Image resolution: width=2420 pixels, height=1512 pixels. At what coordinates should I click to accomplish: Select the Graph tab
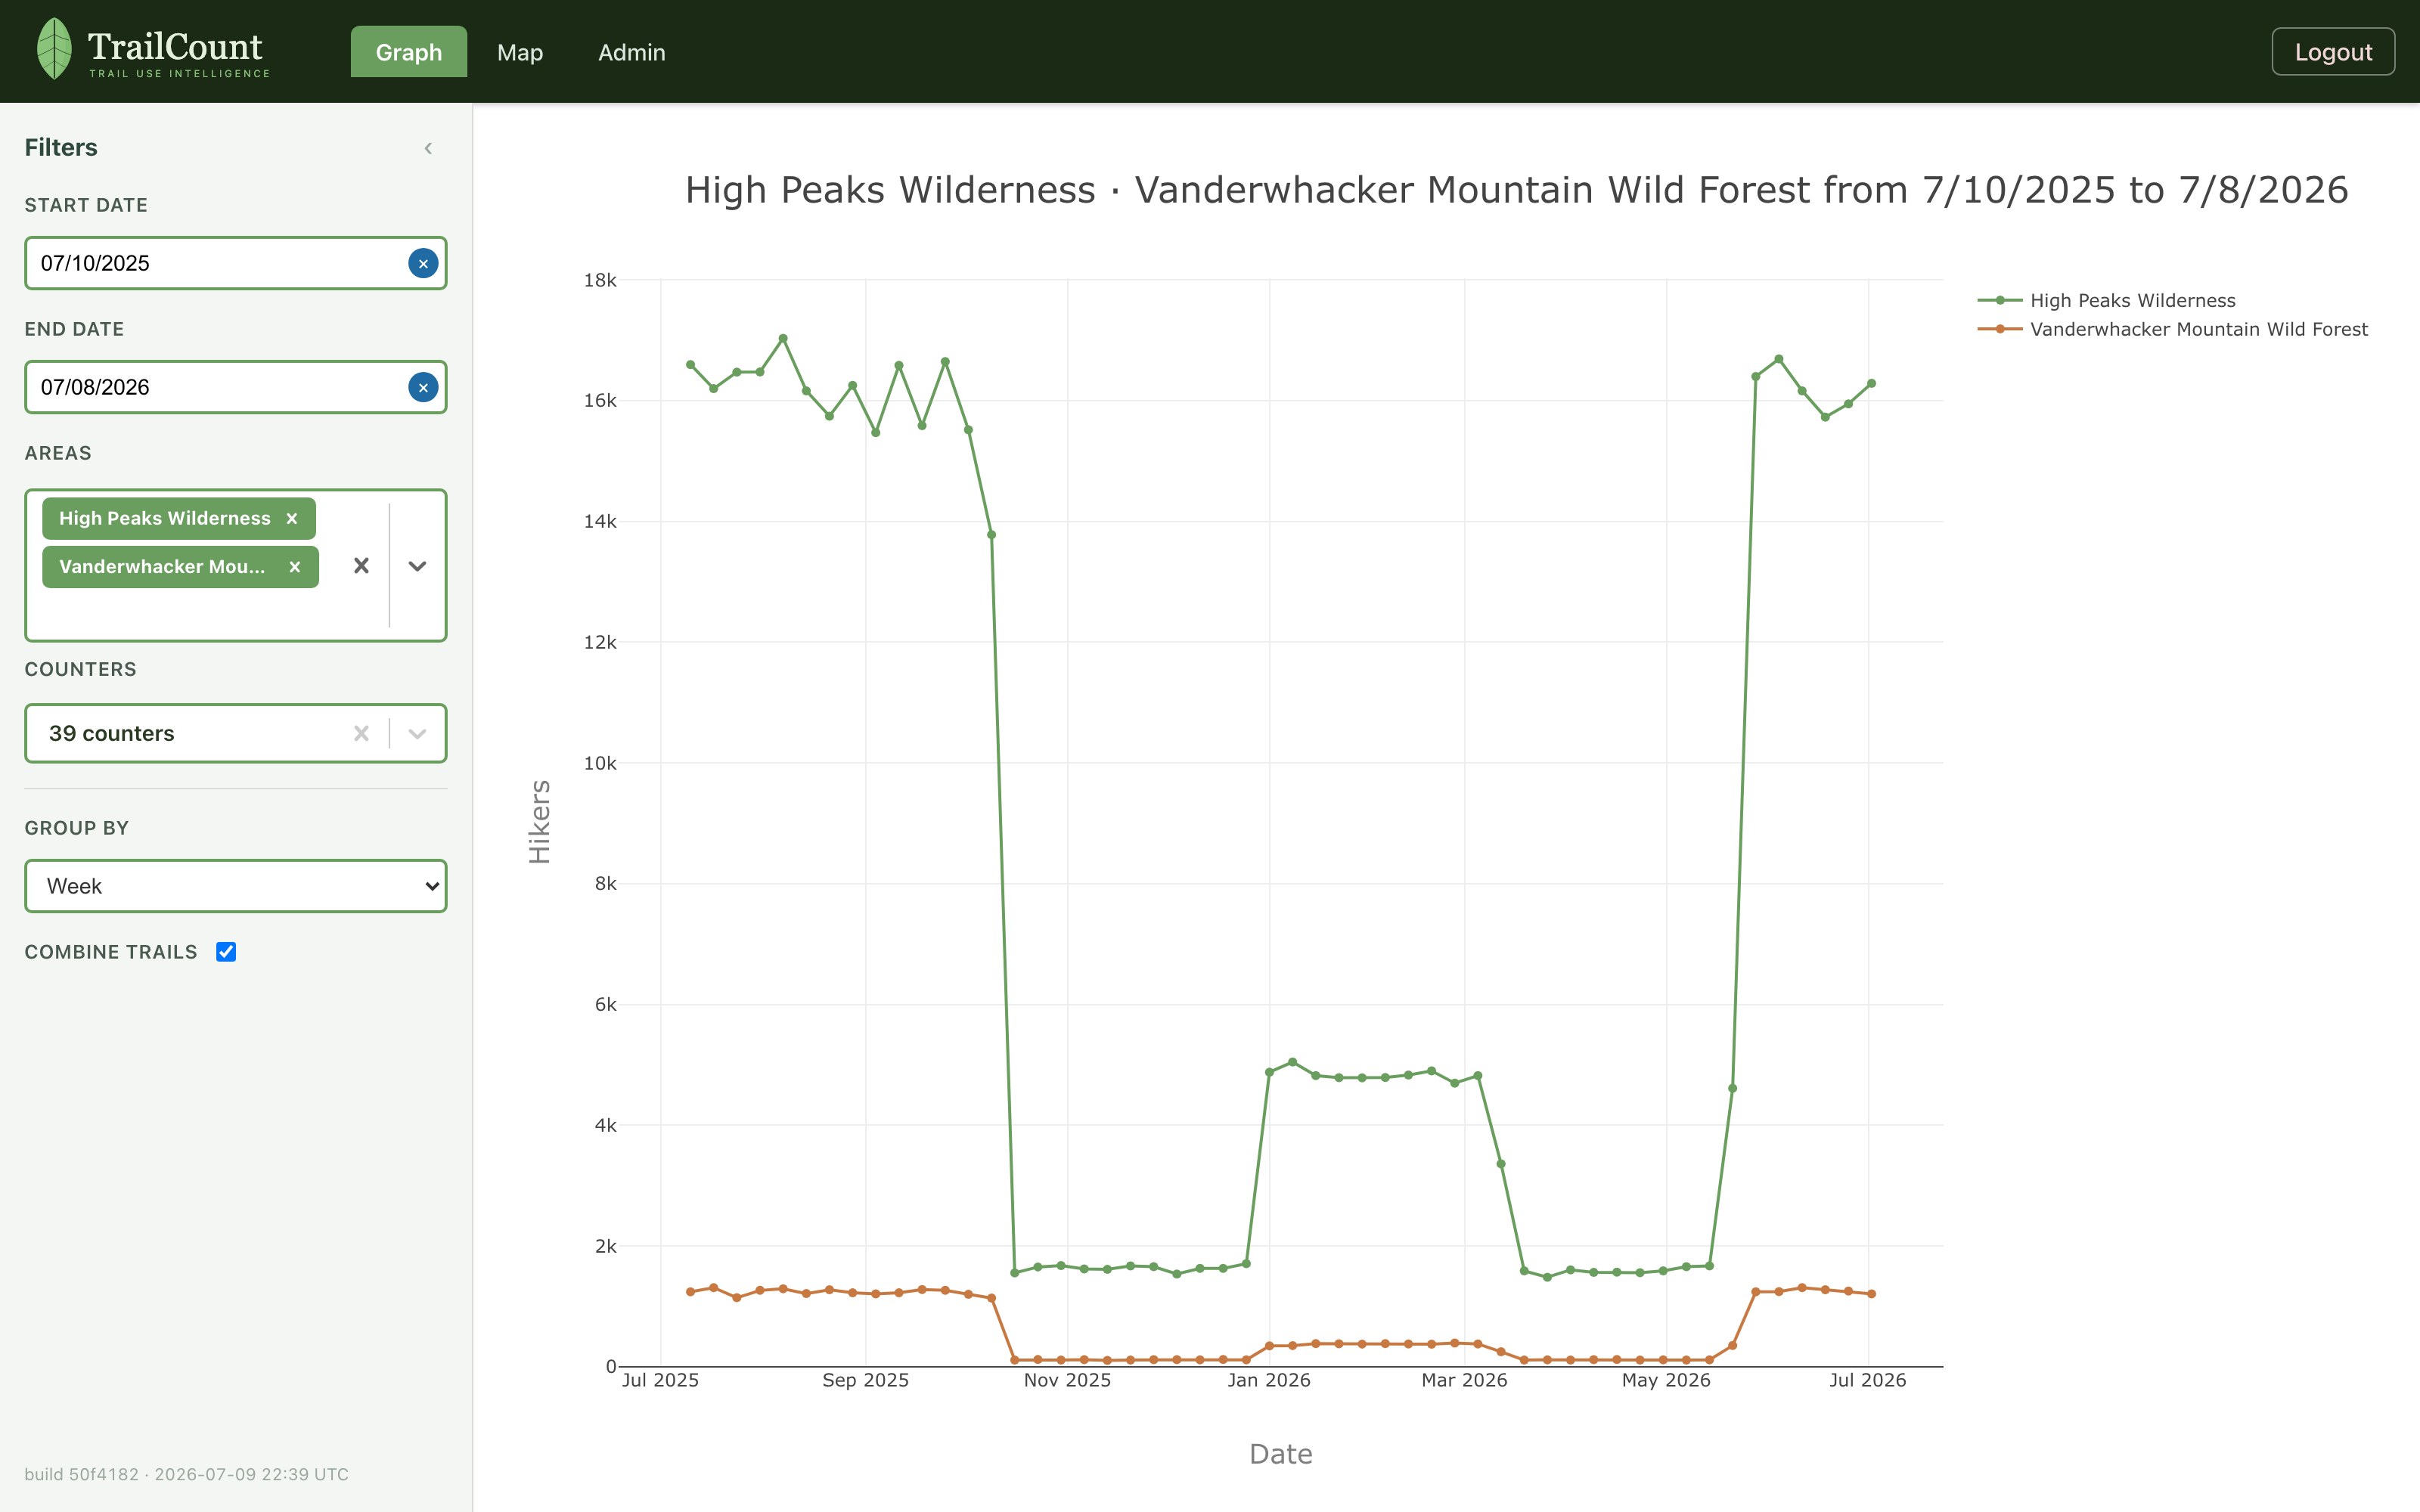[409, 52]
